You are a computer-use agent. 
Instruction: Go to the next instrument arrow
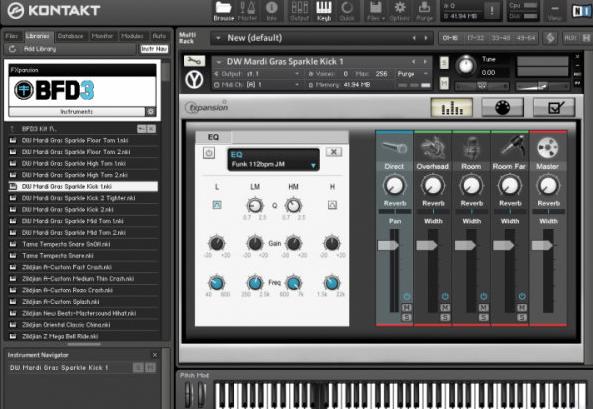(425, 62)
